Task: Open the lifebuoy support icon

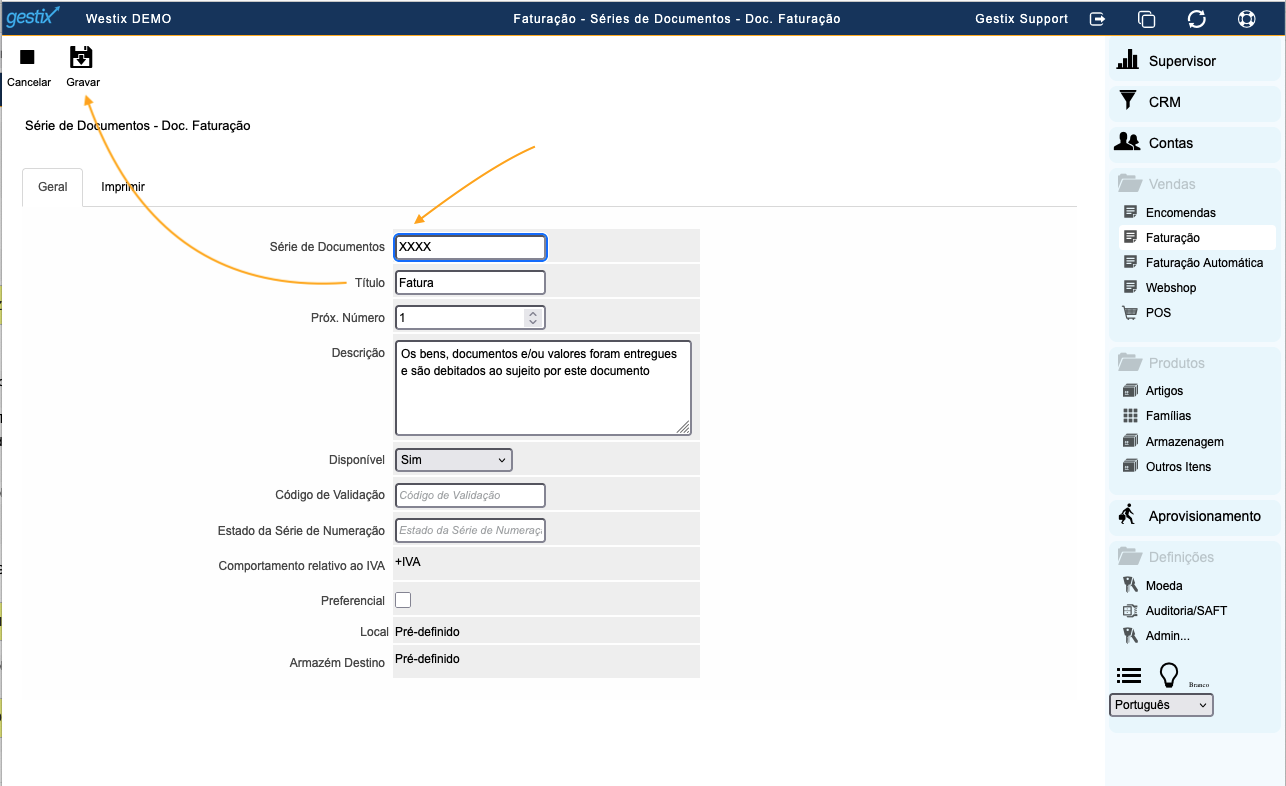Action: [x=1246, y=19]
